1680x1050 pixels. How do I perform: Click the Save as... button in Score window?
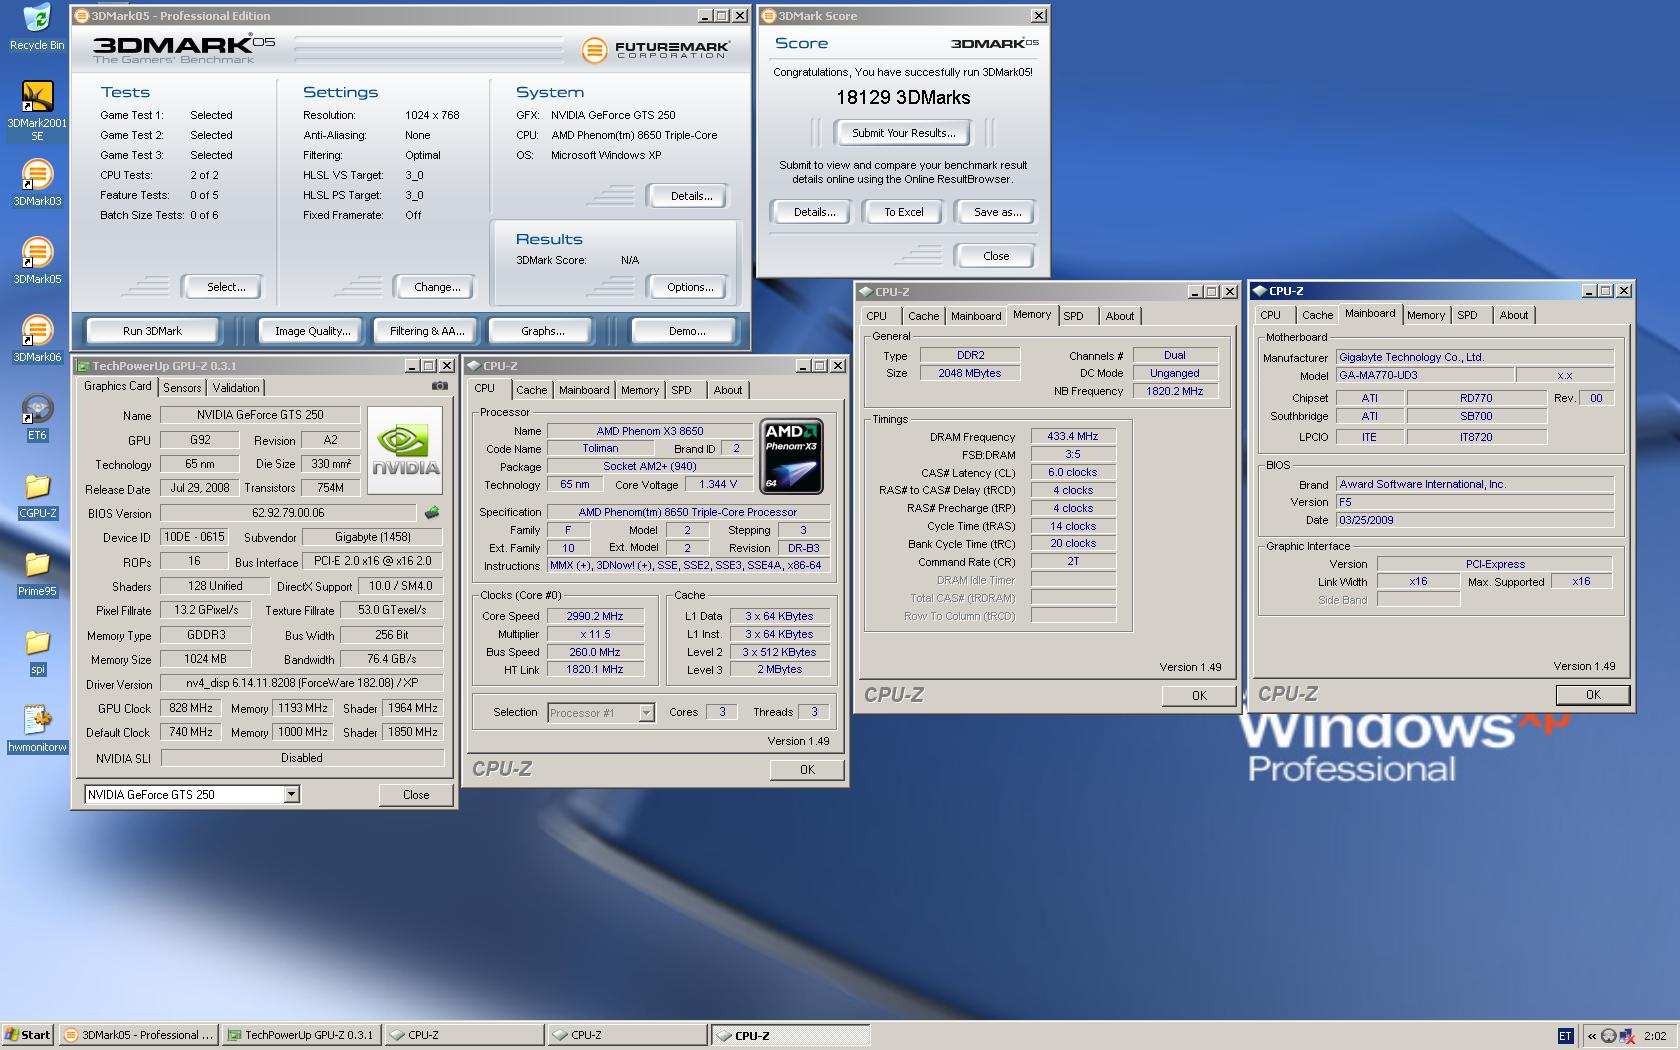[997, 212]
